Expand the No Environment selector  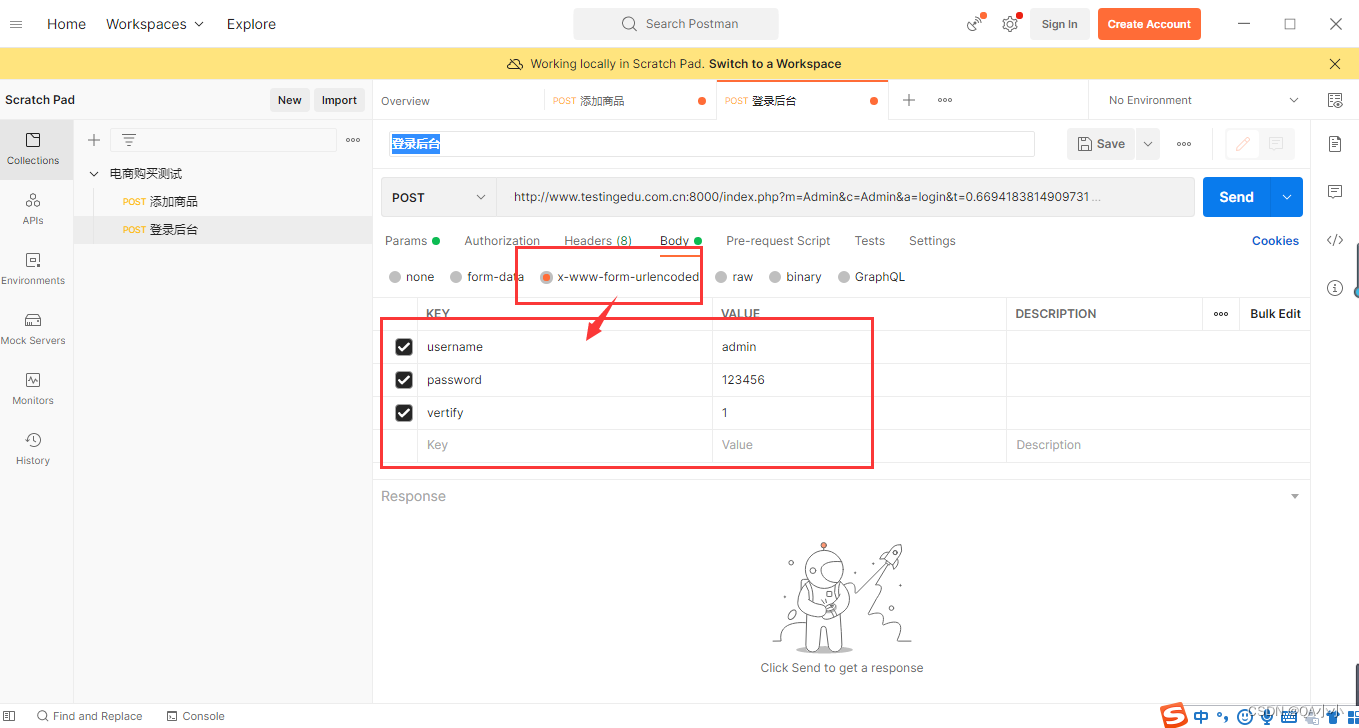1198,100
